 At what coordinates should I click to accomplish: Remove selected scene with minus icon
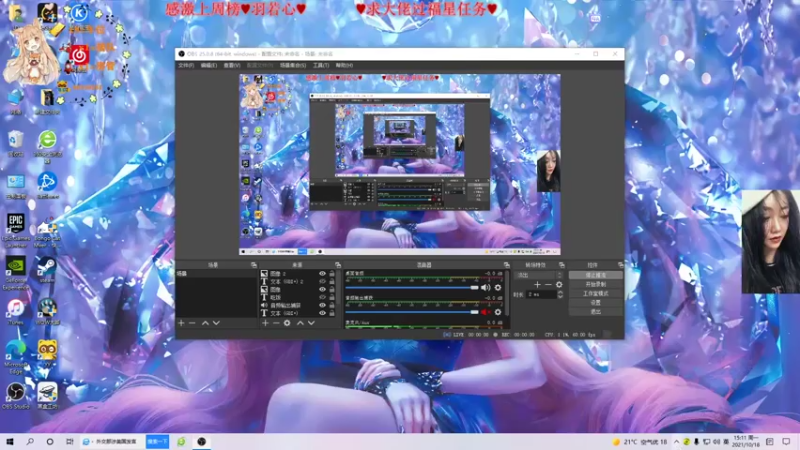[x=192, y=323]
